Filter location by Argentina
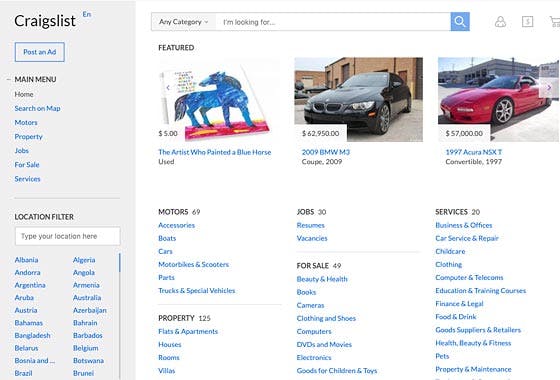The width and height of the screenshot is (560, 380). (x=30, y=285)
